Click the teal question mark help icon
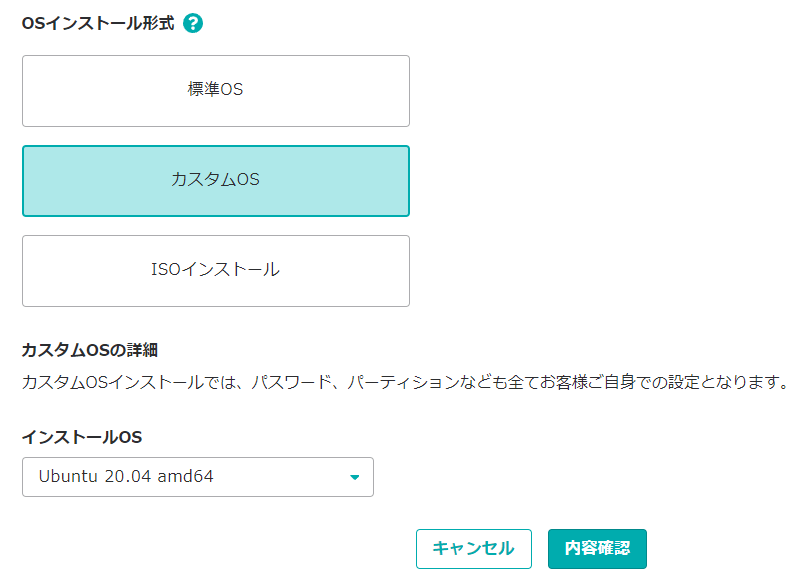This screenshot has height=582, width=810. pos(193,23)
